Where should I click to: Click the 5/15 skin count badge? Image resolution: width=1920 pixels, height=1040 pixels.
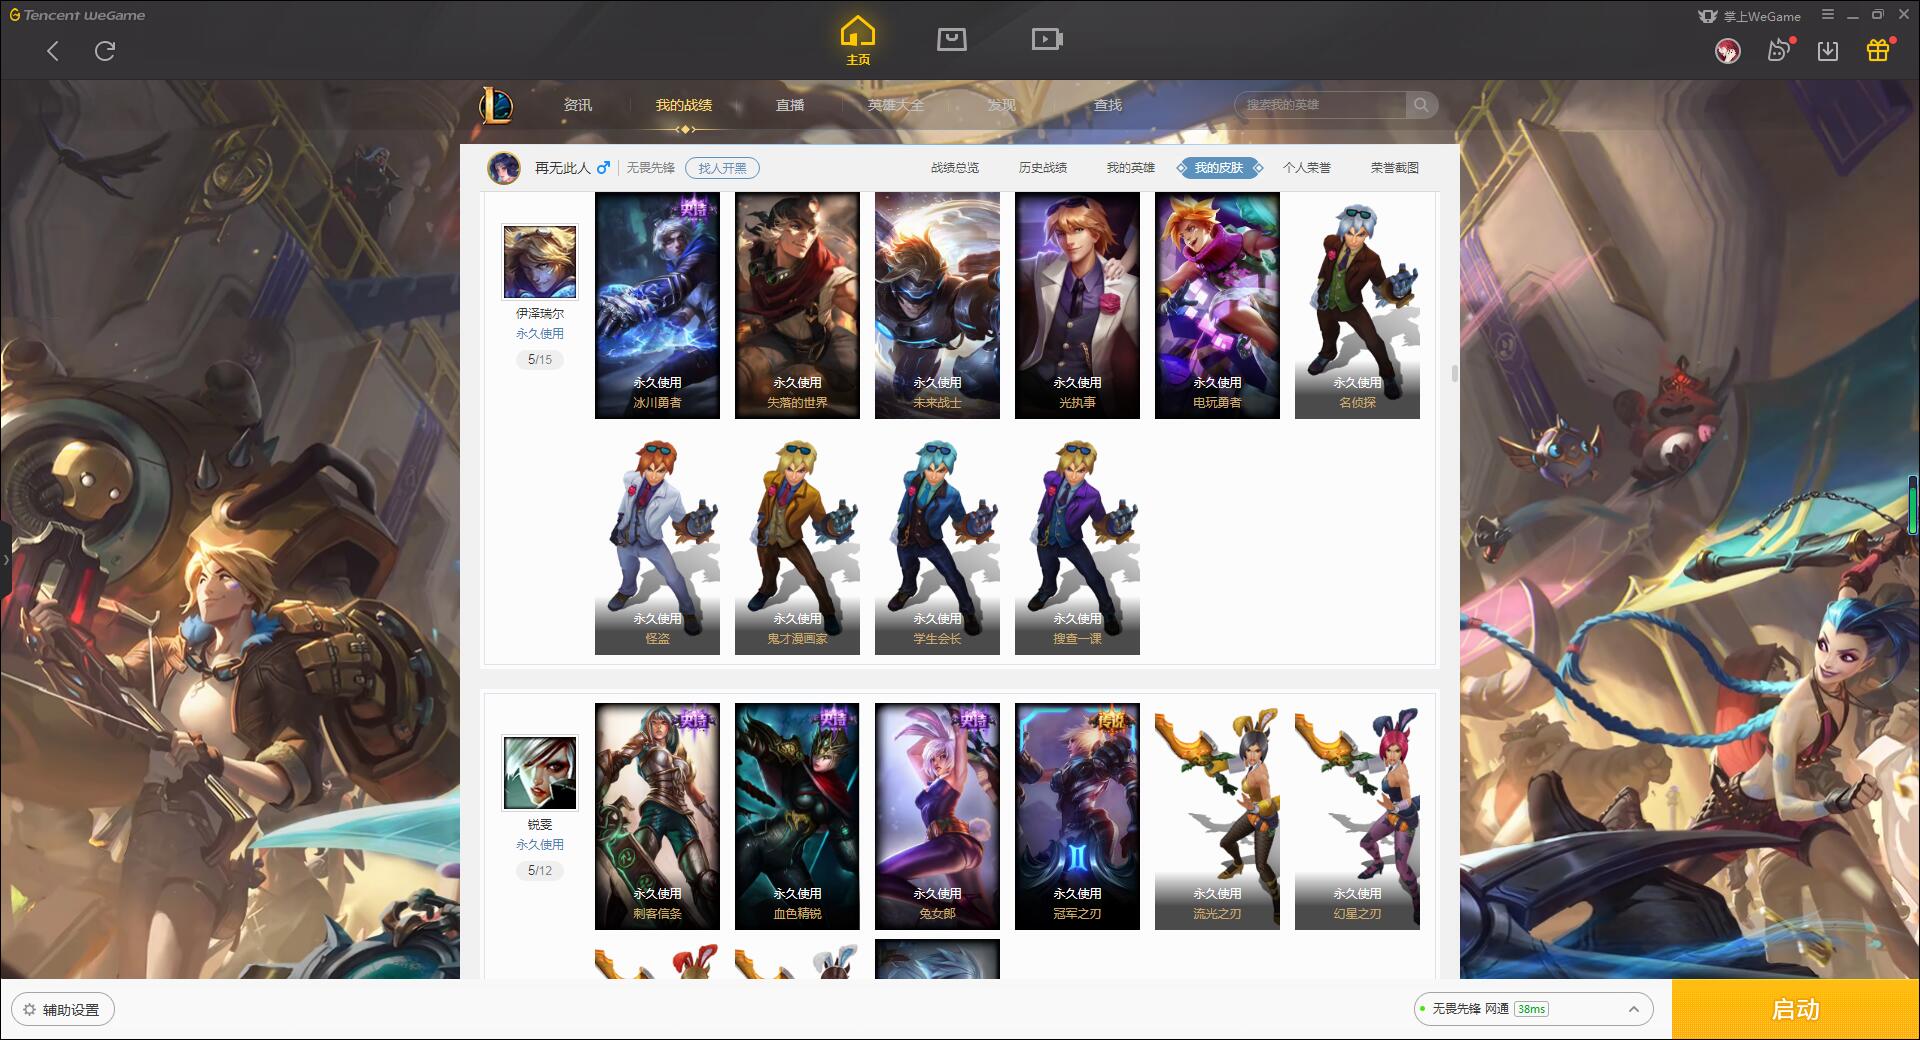(x=540, y=359)
